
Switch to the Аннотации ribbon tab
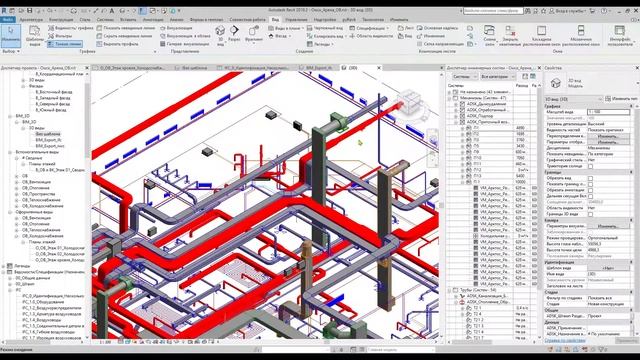pyautogui.click(x=153, y=19)
